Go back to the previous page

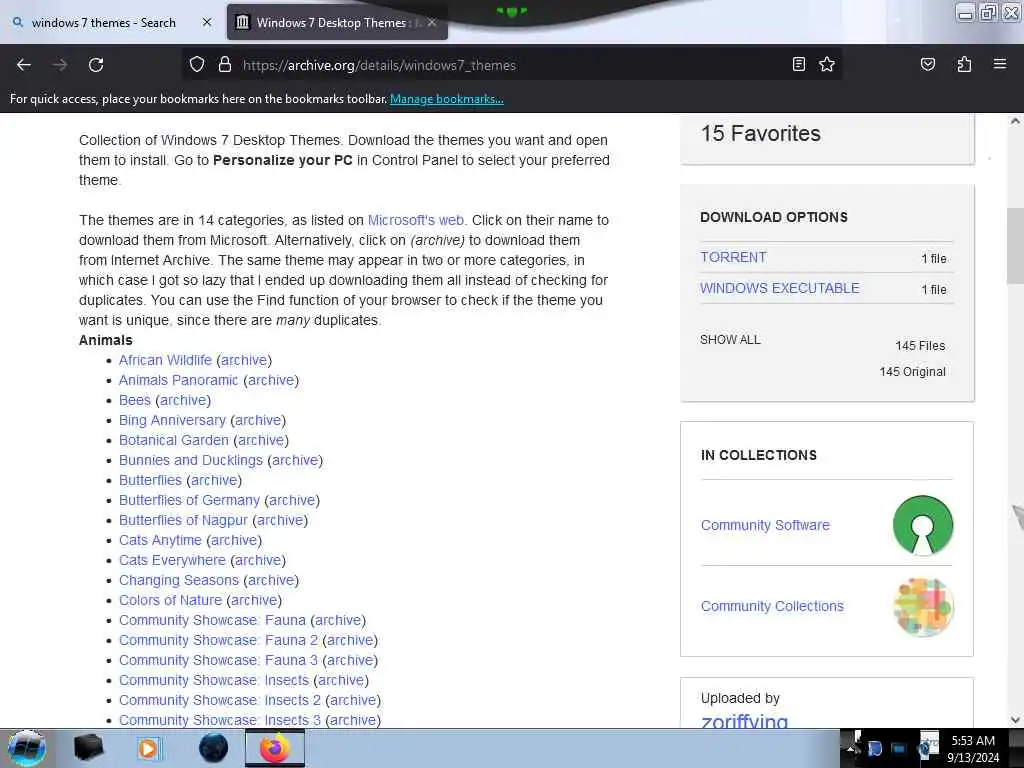click(24, 65)
